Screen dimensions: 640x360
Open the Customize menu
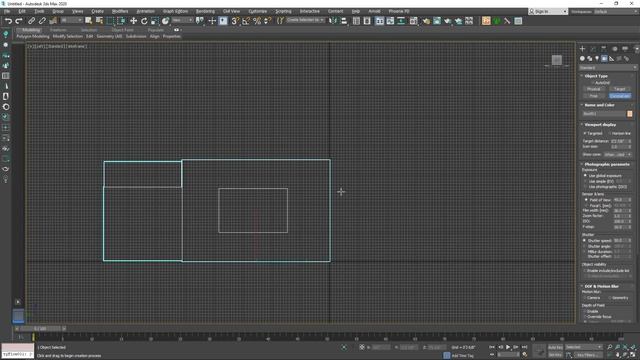[x=258, y=11]
